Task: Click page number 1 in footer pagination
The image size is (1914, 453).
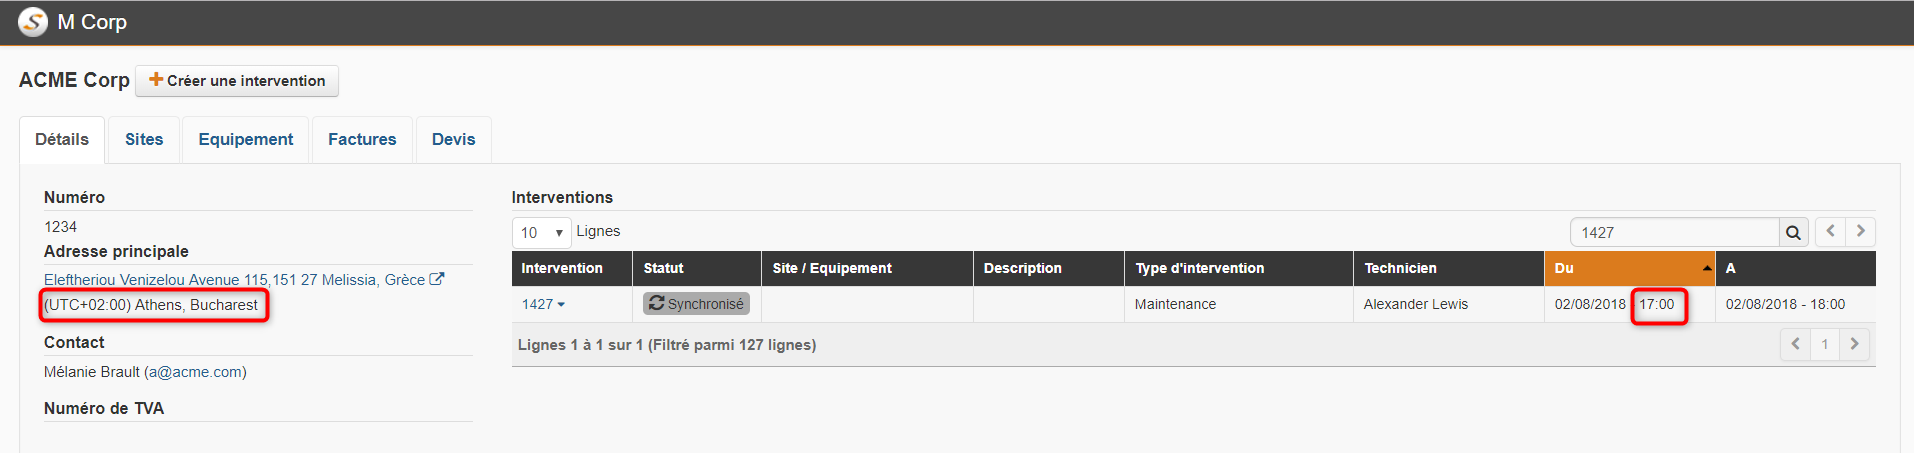Action: (1825, 344)
